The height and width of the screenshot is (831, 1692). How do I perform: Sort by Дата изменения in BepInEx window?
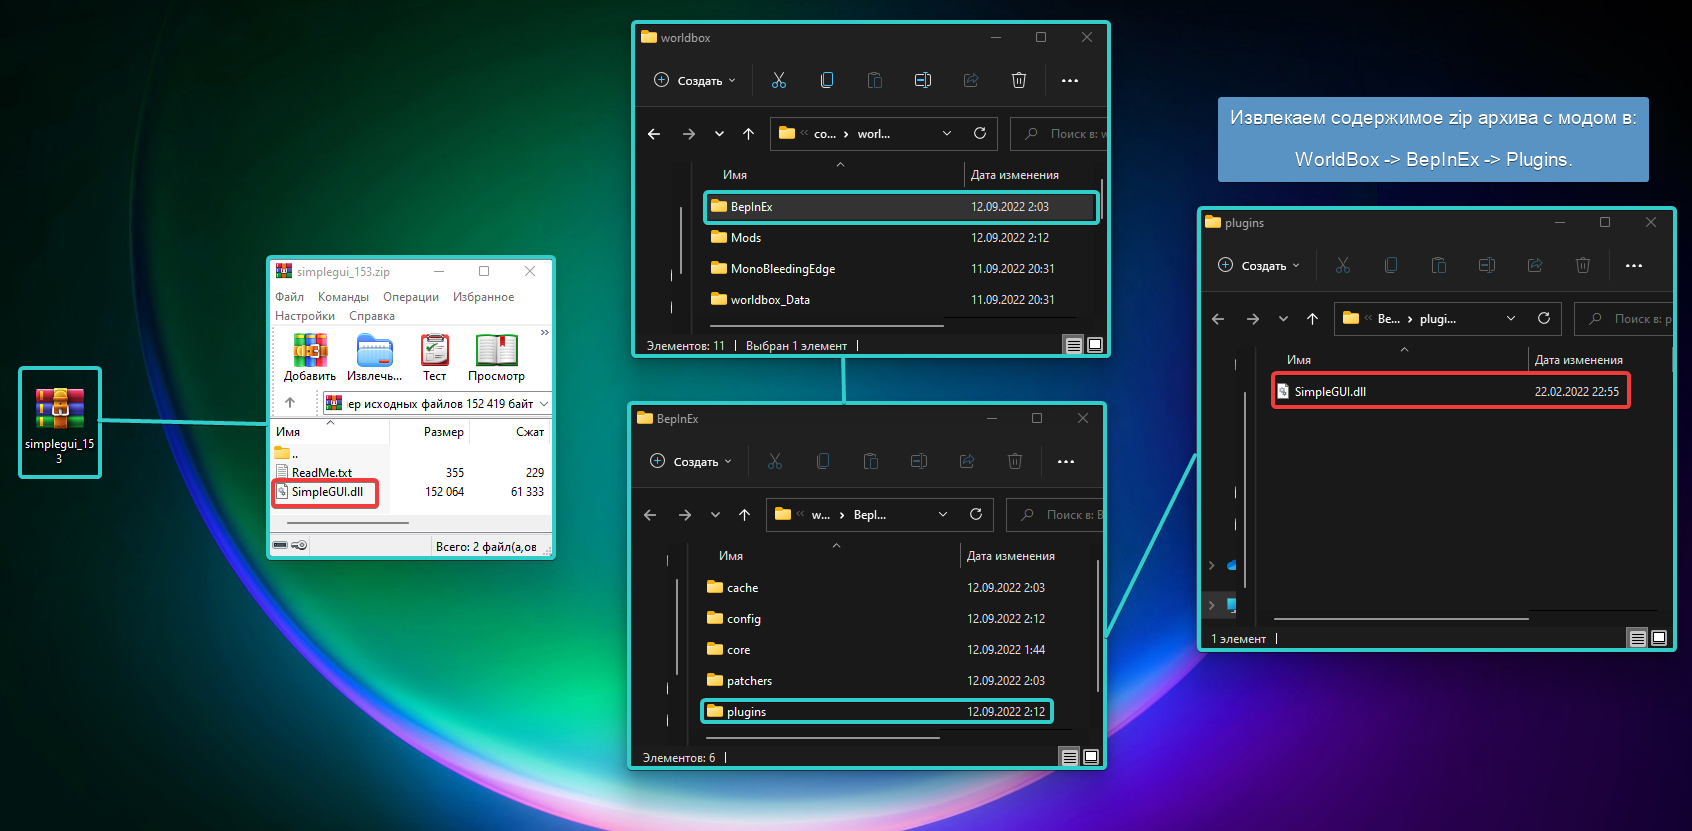[1011, 556]
